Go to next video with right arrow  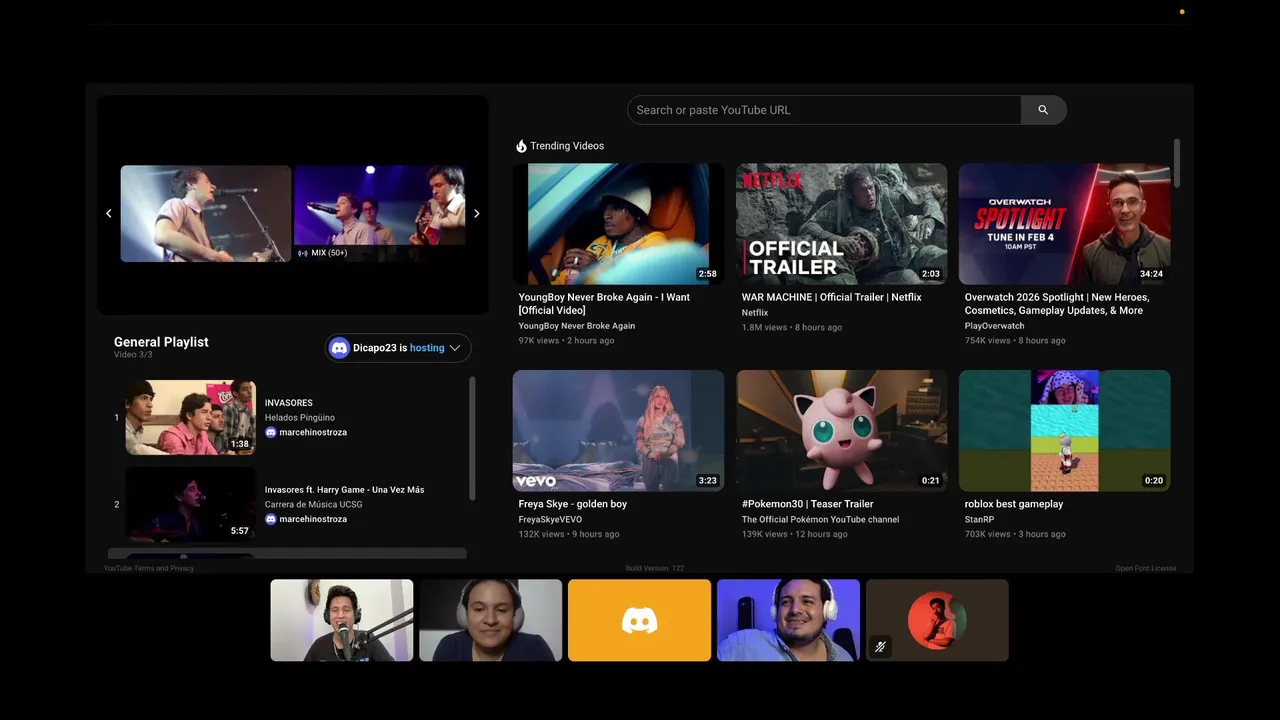tap(476, 213)
